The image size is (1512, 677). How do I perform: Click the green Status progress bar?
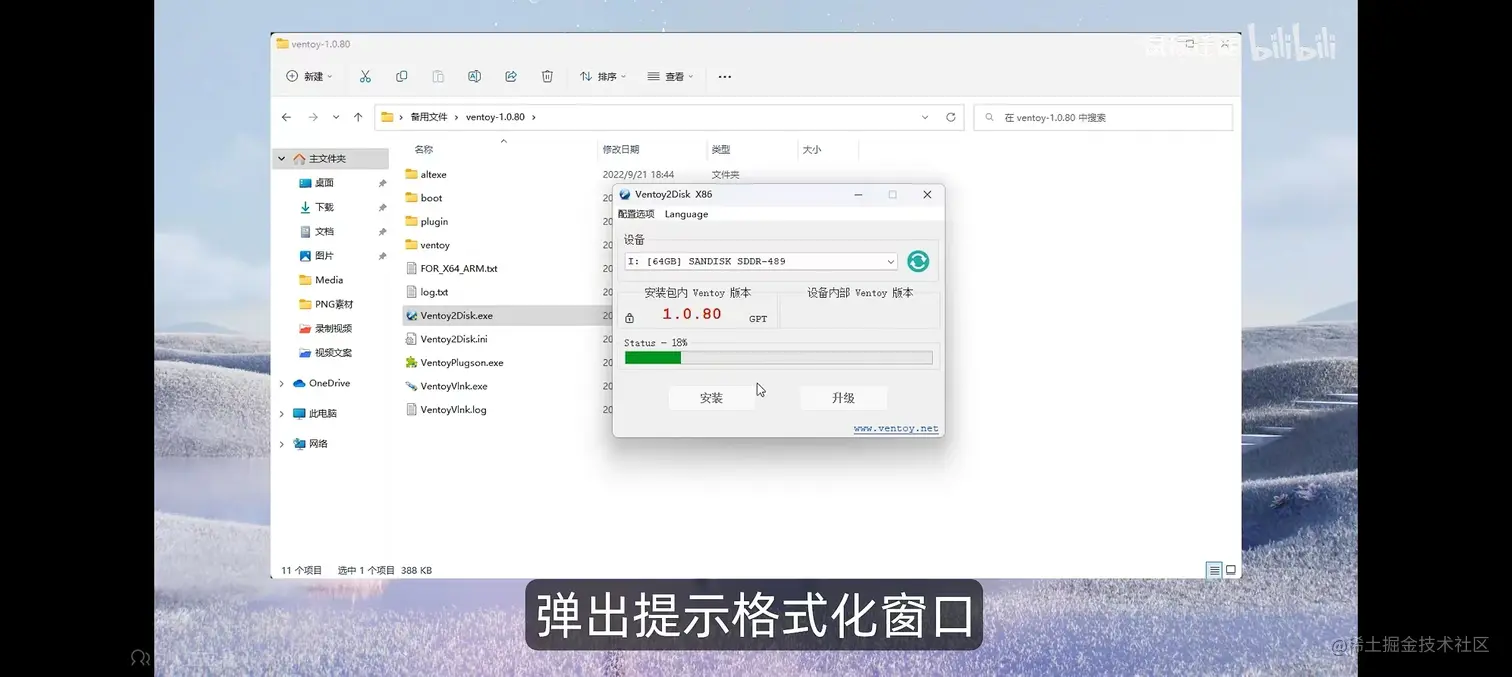pyautogui.click(x=778, y=357)
